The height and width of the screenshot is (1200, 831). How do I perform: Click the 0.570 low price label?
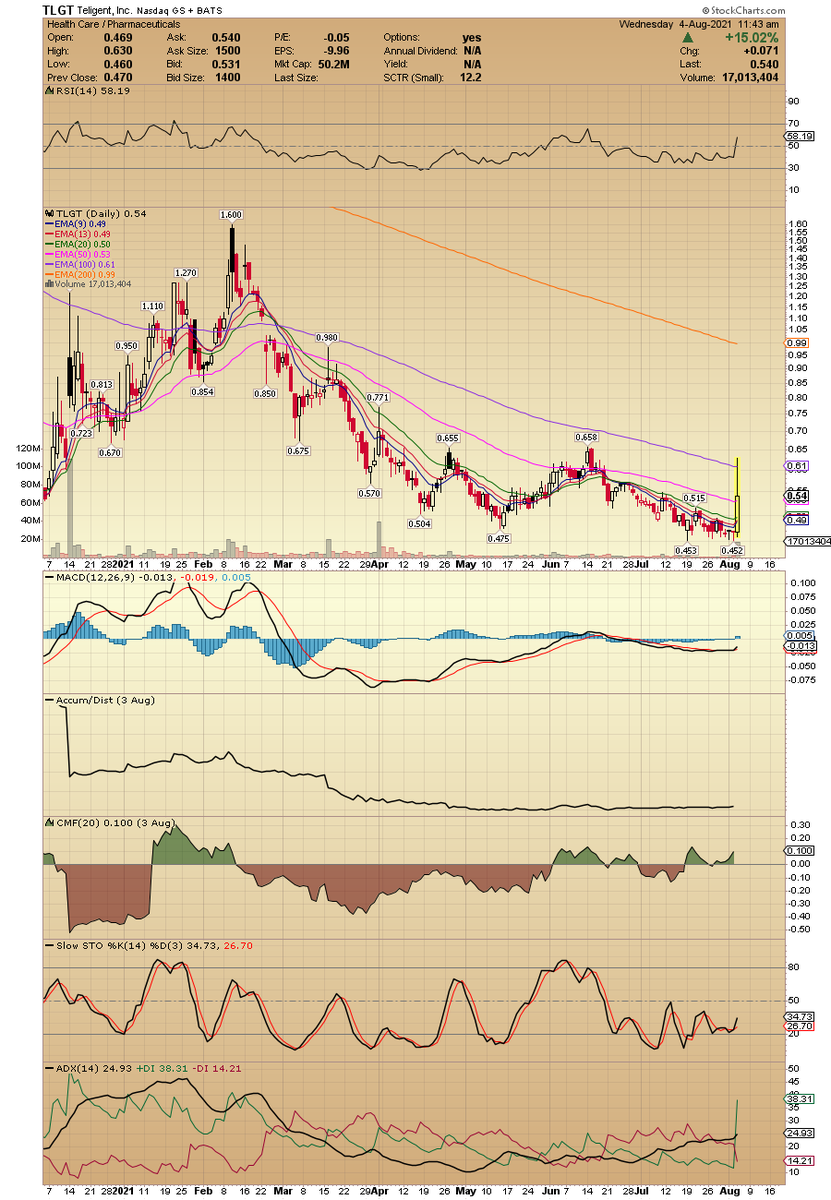coord(370,494)
